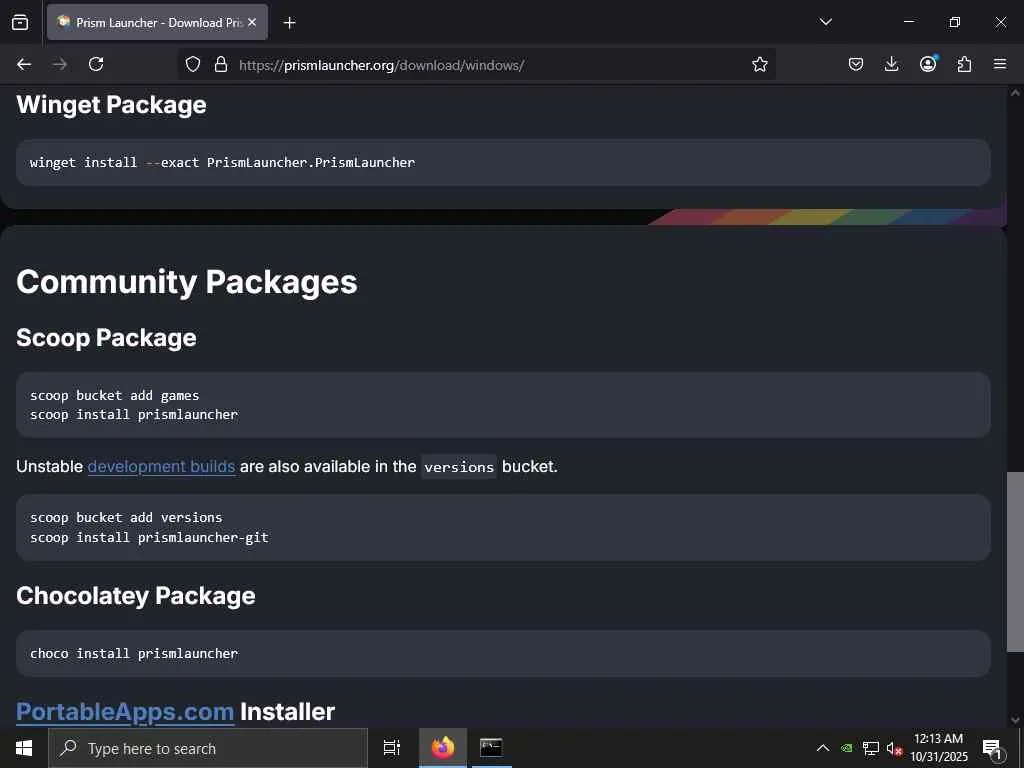Open the clock showing 12:13 AM
1024x768 pixels.
coord(938,748)
